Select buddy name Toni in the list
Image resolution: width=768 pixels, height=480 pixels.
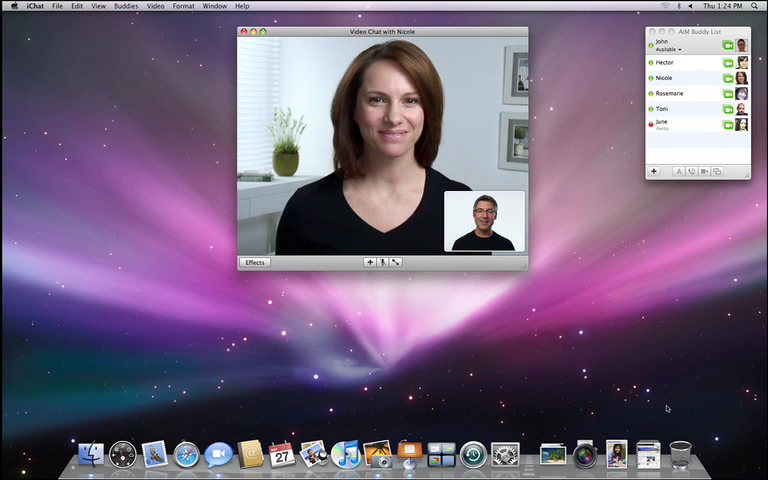(661, 109)
